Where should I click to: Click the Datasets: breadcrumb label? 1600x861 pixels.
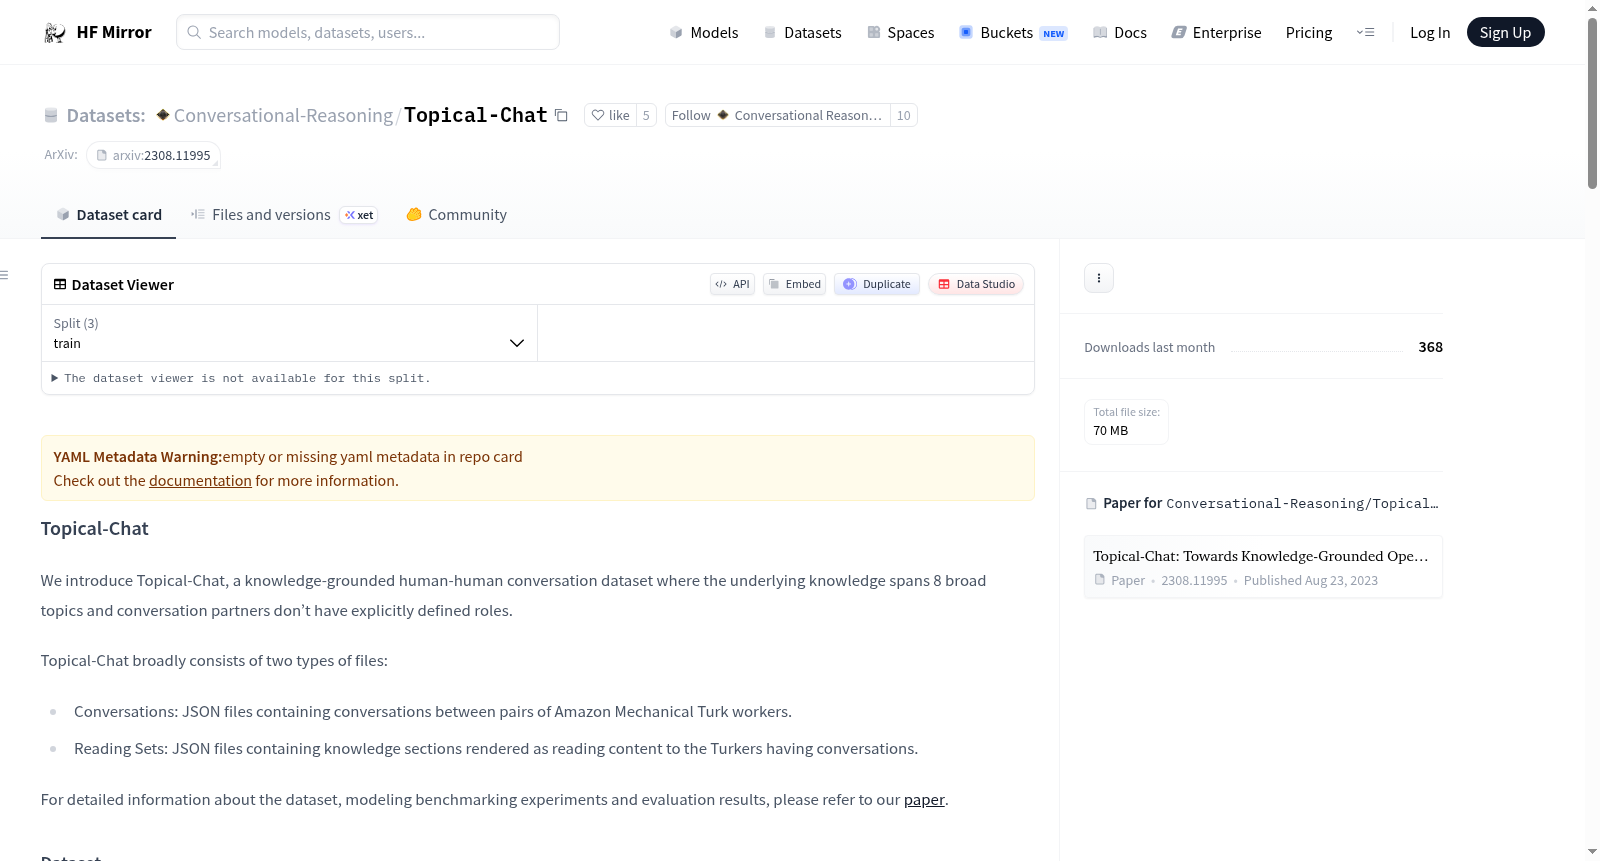tap(106, 116)
